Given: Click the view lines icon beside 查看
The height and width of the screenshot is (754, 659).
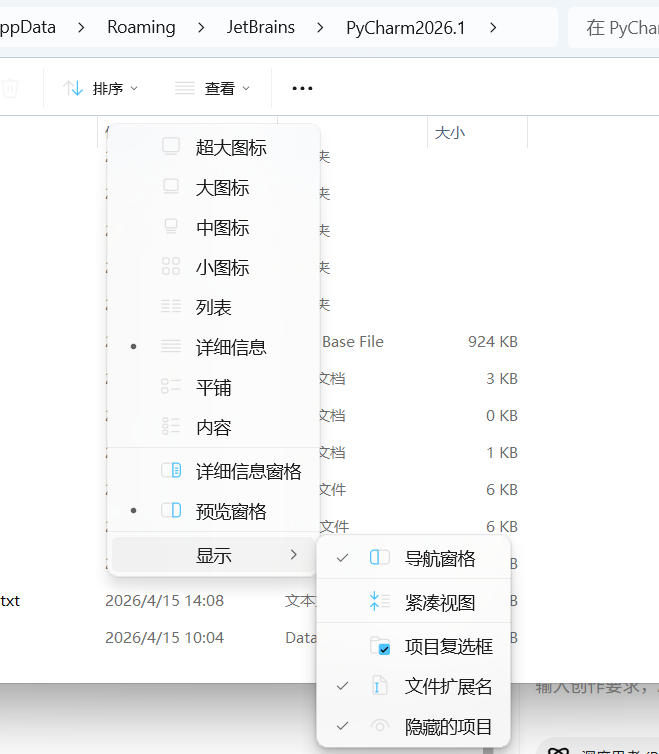Looking at the screenshot, I should [x=185, y=88].
